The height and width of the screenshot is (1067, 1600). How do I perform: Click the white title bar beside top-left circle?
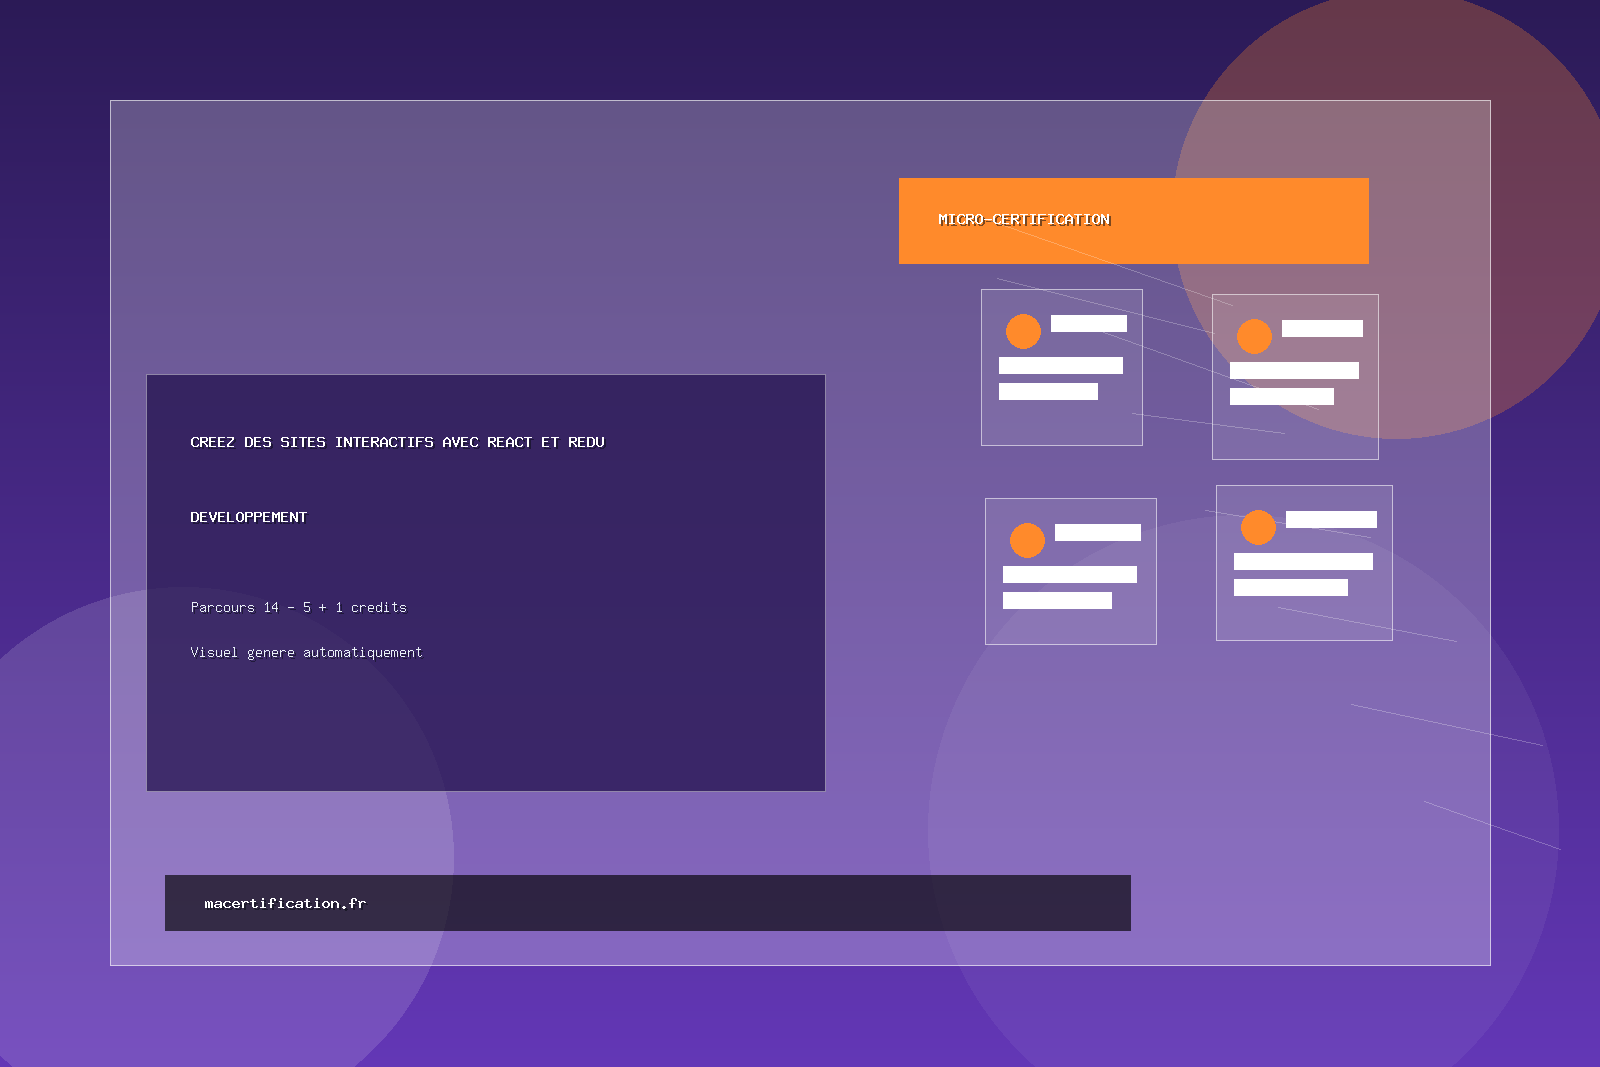[1089, 323]
